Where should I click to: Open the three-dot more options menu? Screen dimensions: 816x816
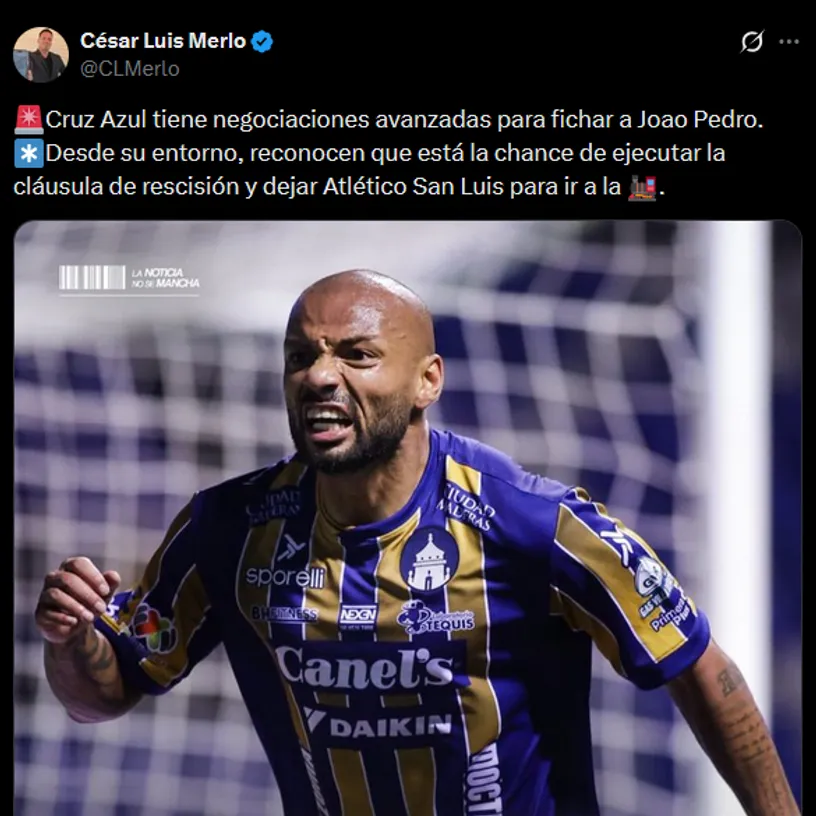pos(788,42)
